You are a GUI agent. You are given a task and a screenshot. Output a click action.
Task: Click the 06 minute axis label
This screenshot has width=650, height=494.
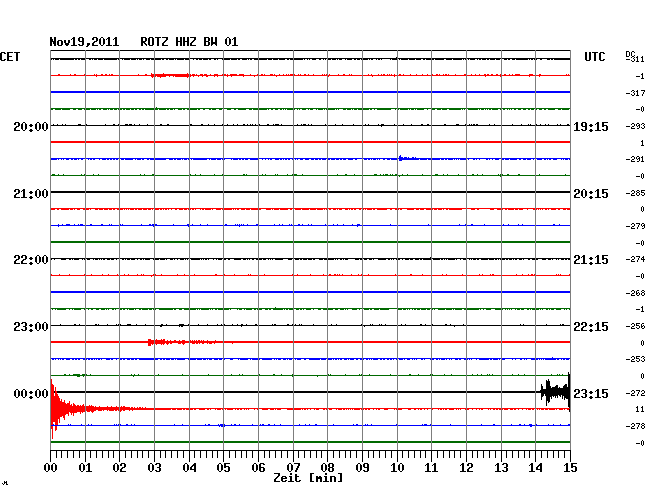258,468
